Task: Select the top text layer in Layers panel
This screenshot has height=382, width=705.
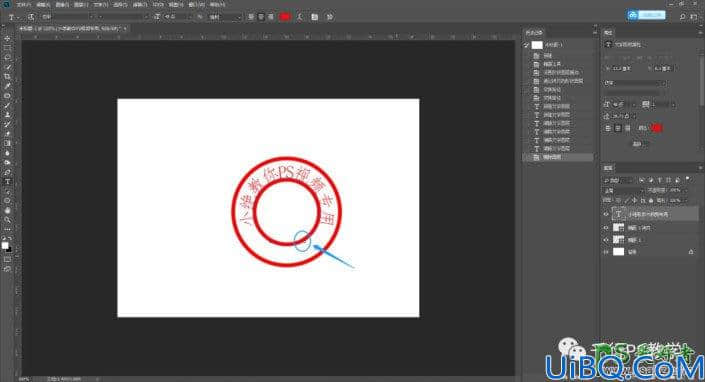Action: coord(650,214)
